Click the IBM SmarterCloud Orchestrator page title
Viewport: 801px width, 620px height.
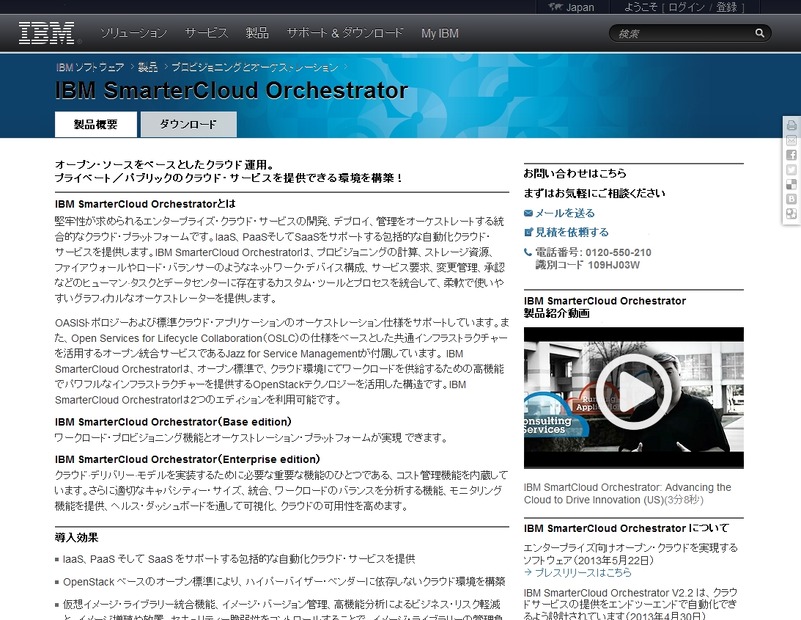click(x=231, y=90)
